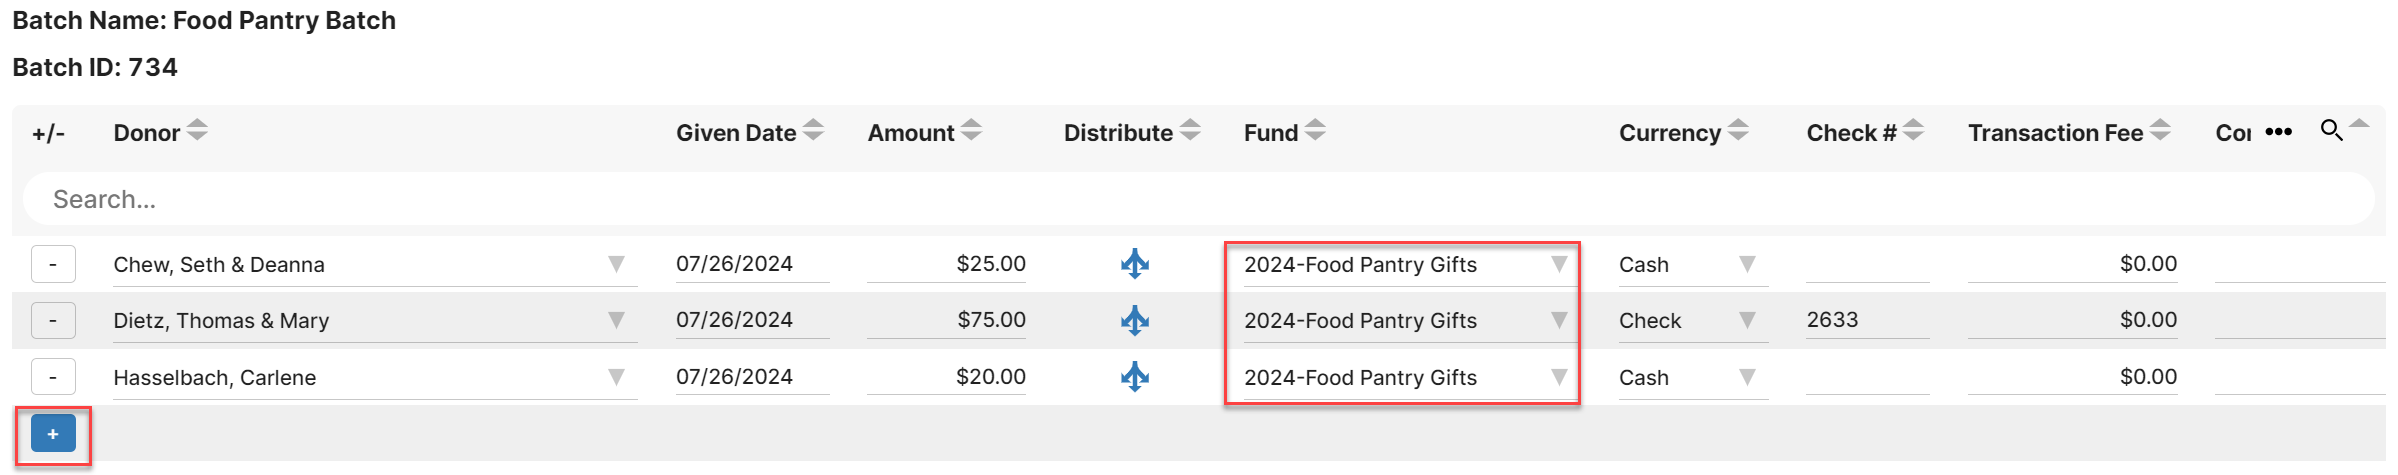Remove the Hasselbach, Carlene row with minus
This screenshot has height=475, width=2398.
click(53, 377)
